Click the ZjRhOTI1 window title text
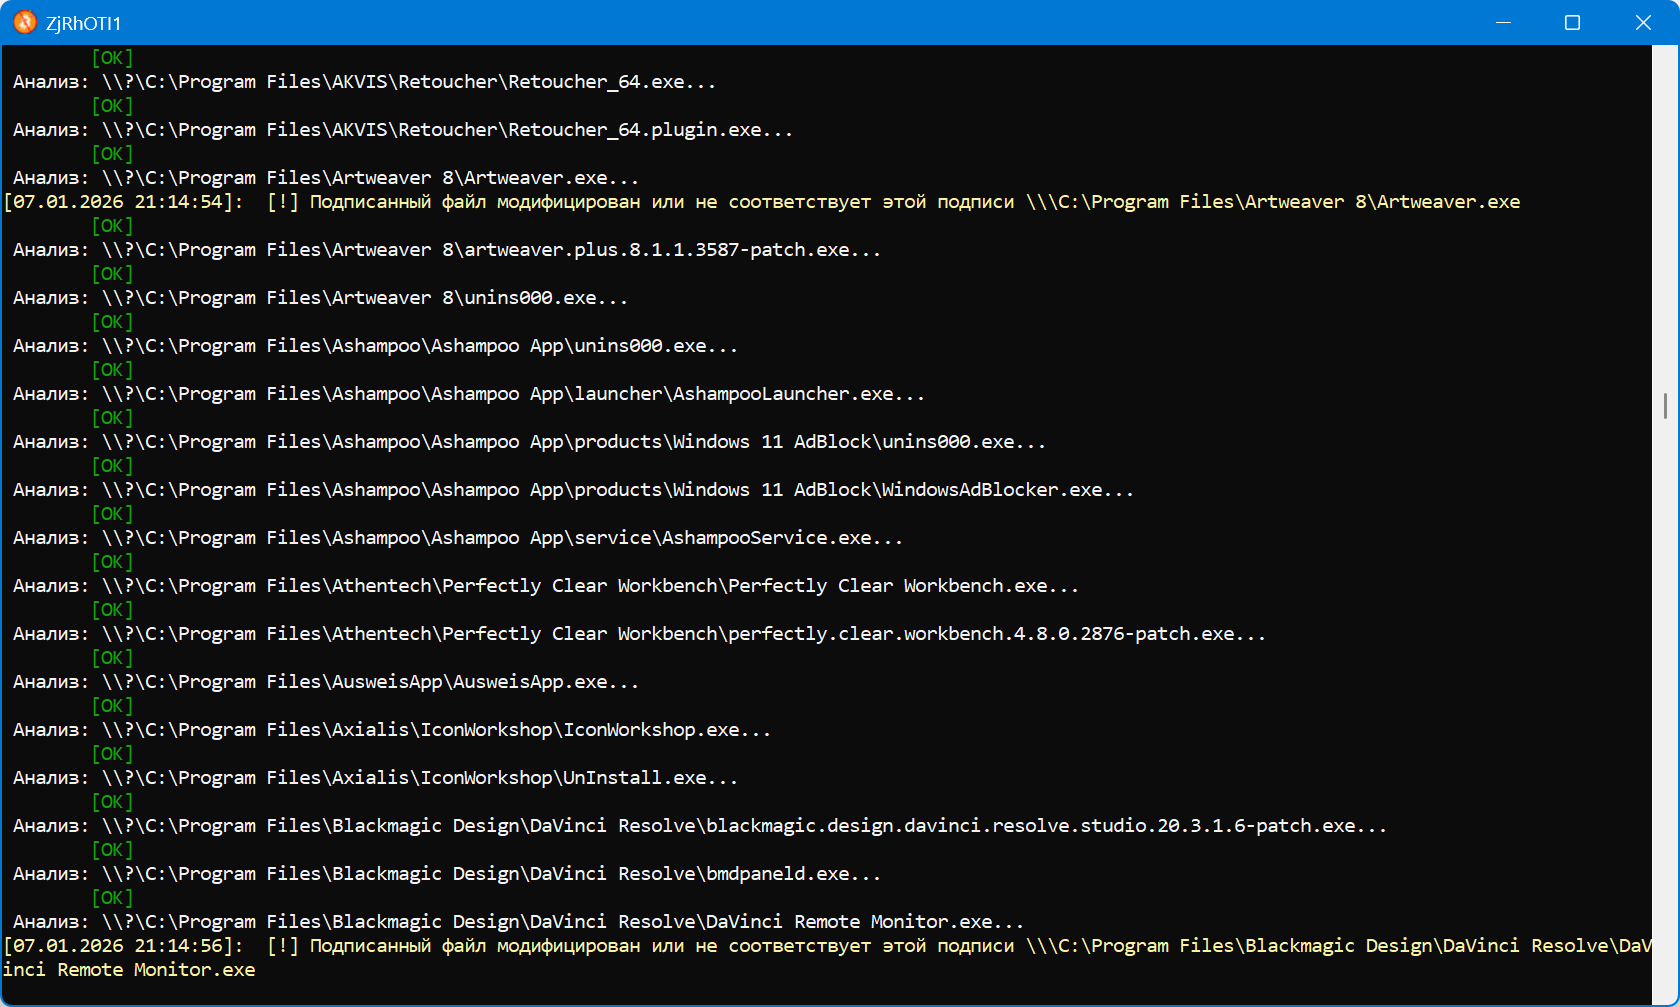 click(83, 23)
